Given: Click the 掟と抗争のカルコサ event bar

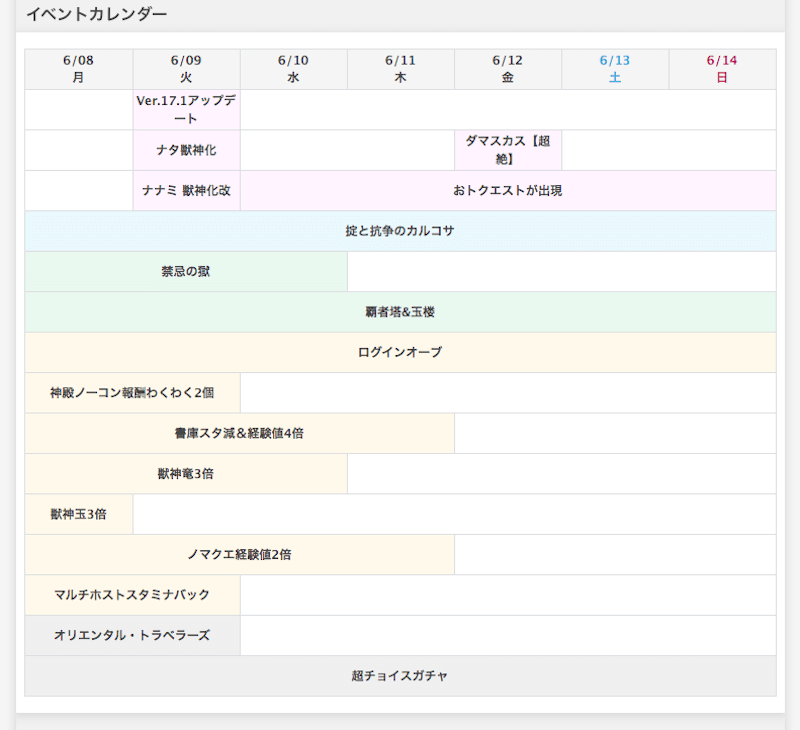Looking at the screenshot, I should tap(401, 231).
